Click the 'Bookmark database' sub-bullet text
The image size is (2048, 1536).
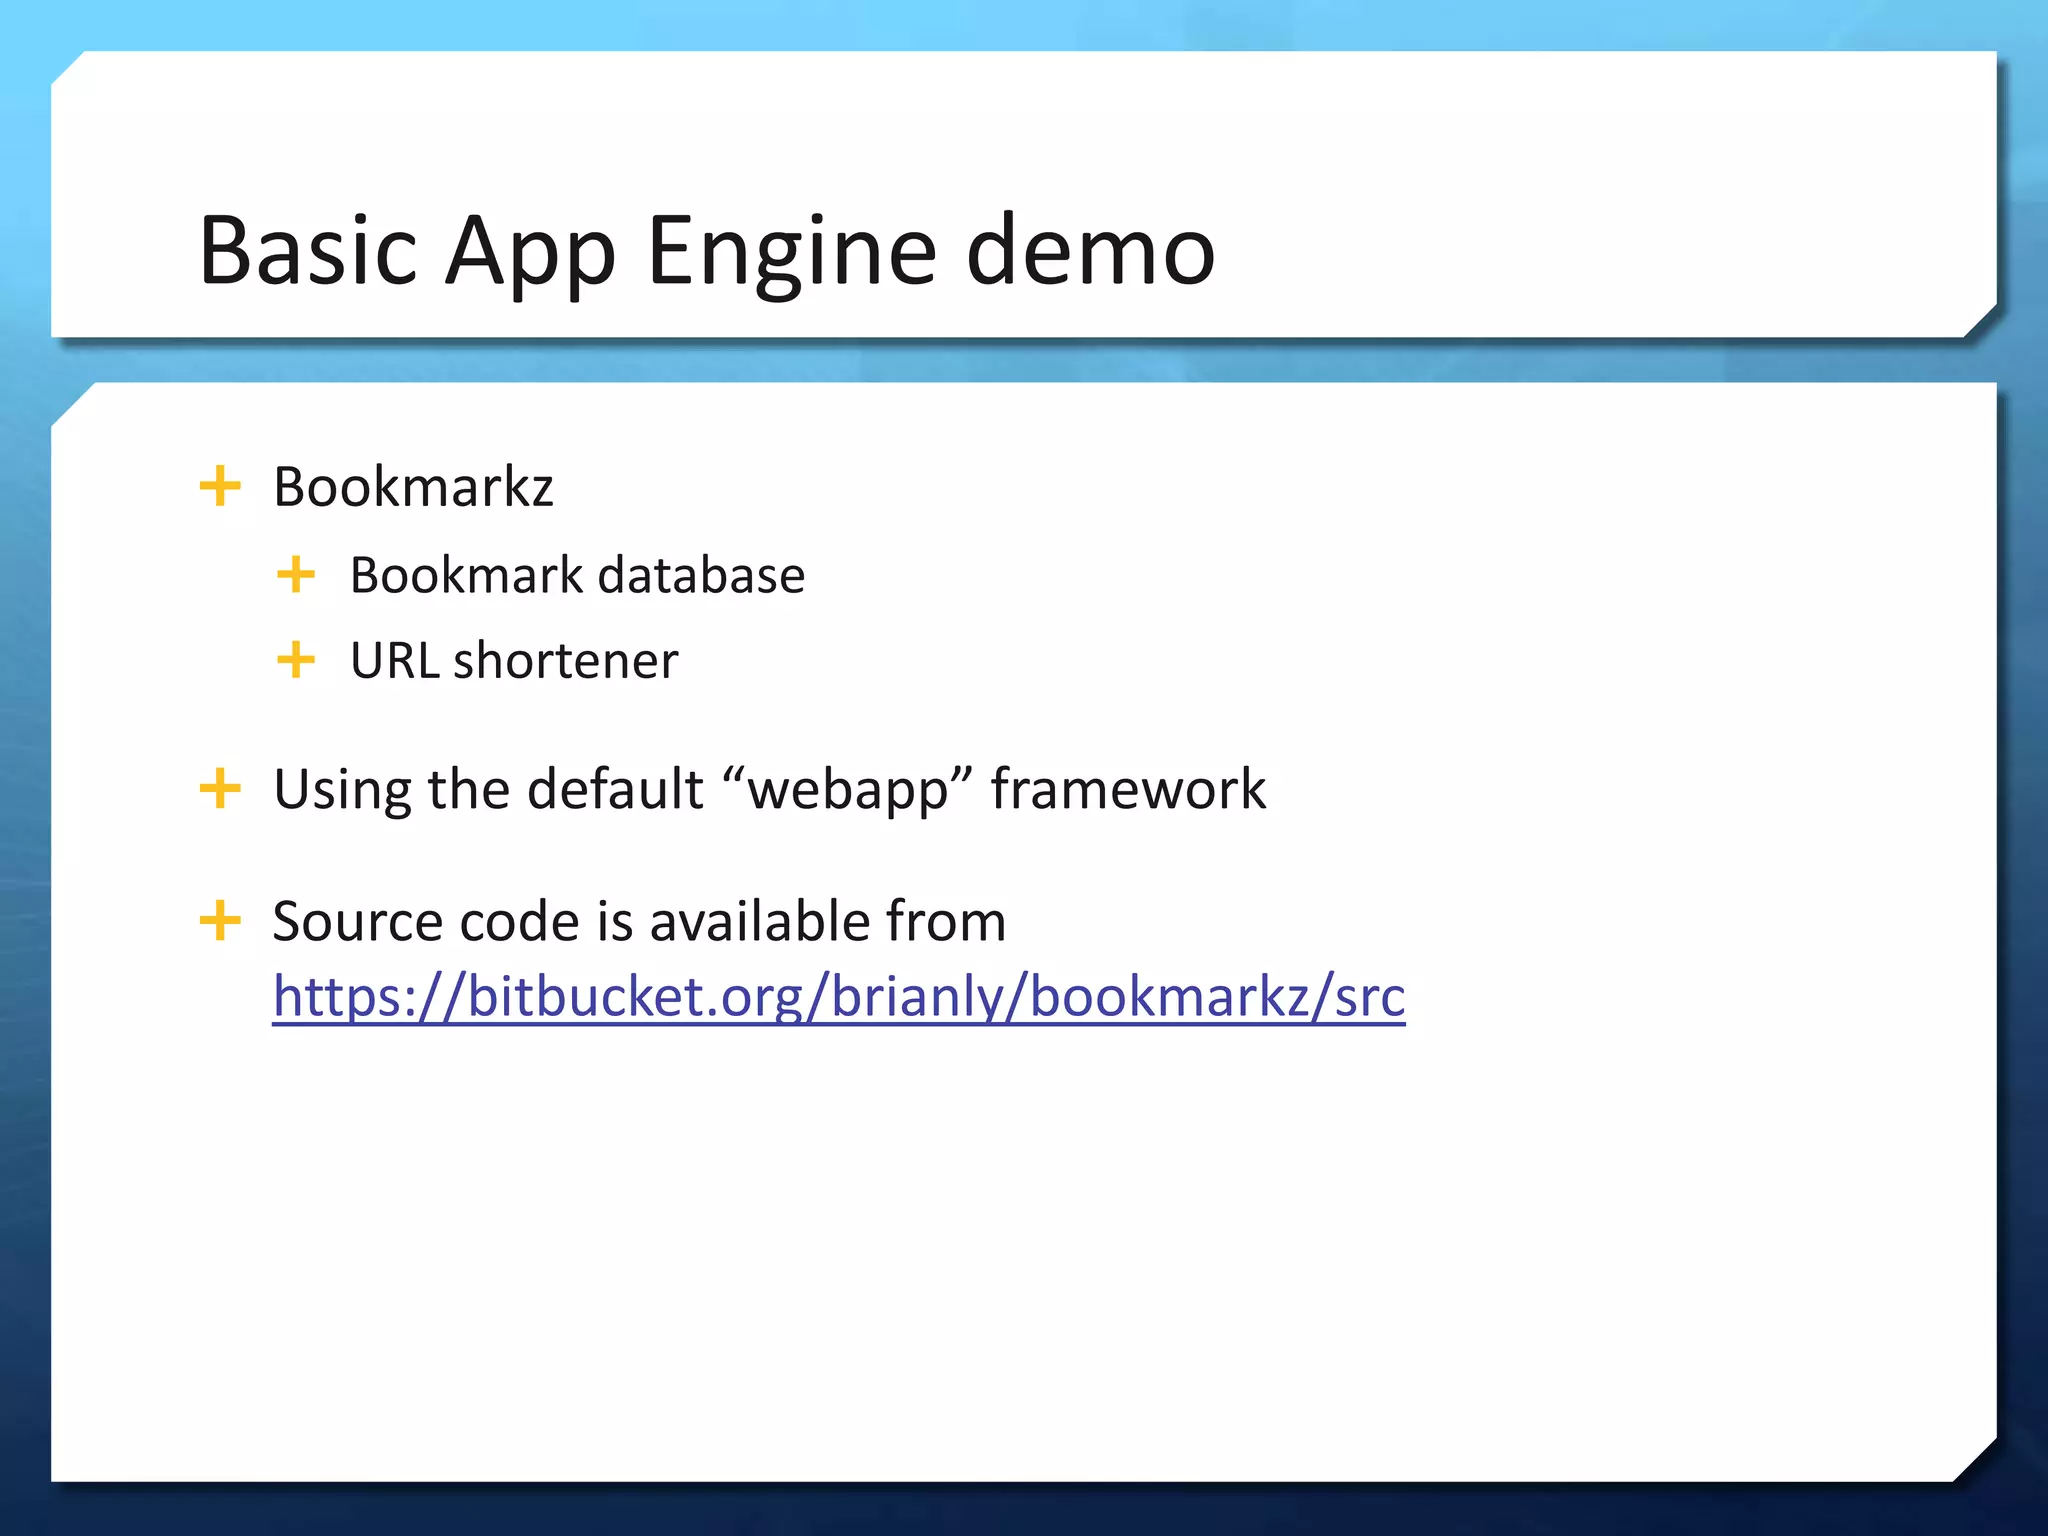(x=577, y=575)
